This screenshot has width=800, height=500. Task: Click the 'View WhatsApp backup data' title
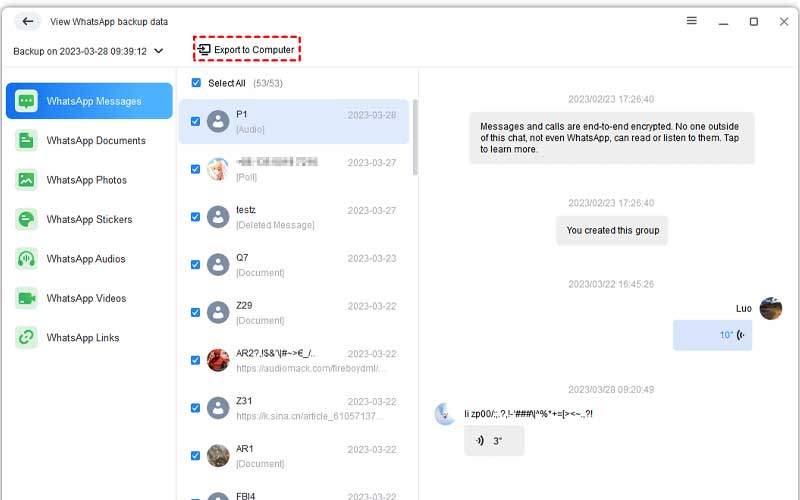click(109, 21)
